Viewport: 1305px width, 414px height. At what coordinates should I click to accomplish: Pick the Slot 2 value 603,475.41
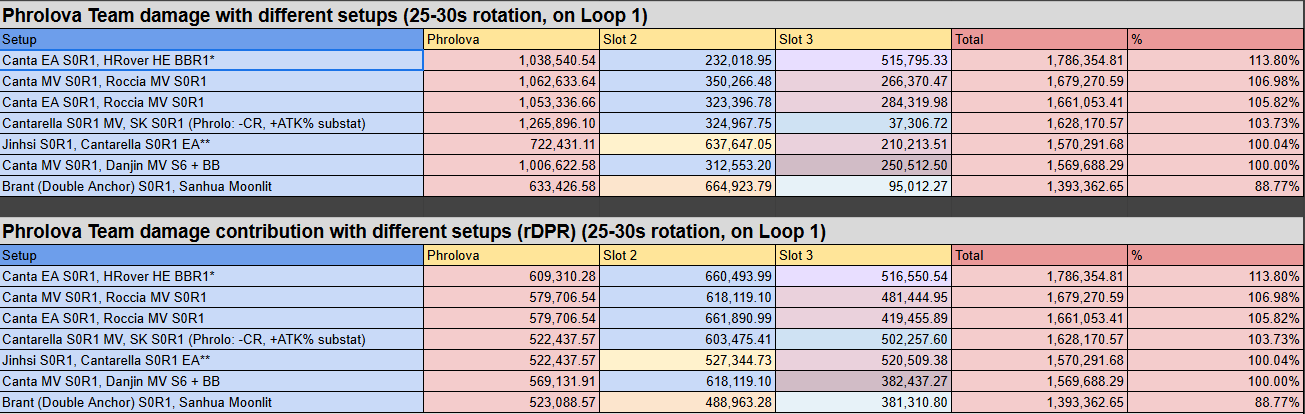click(688, 340)
